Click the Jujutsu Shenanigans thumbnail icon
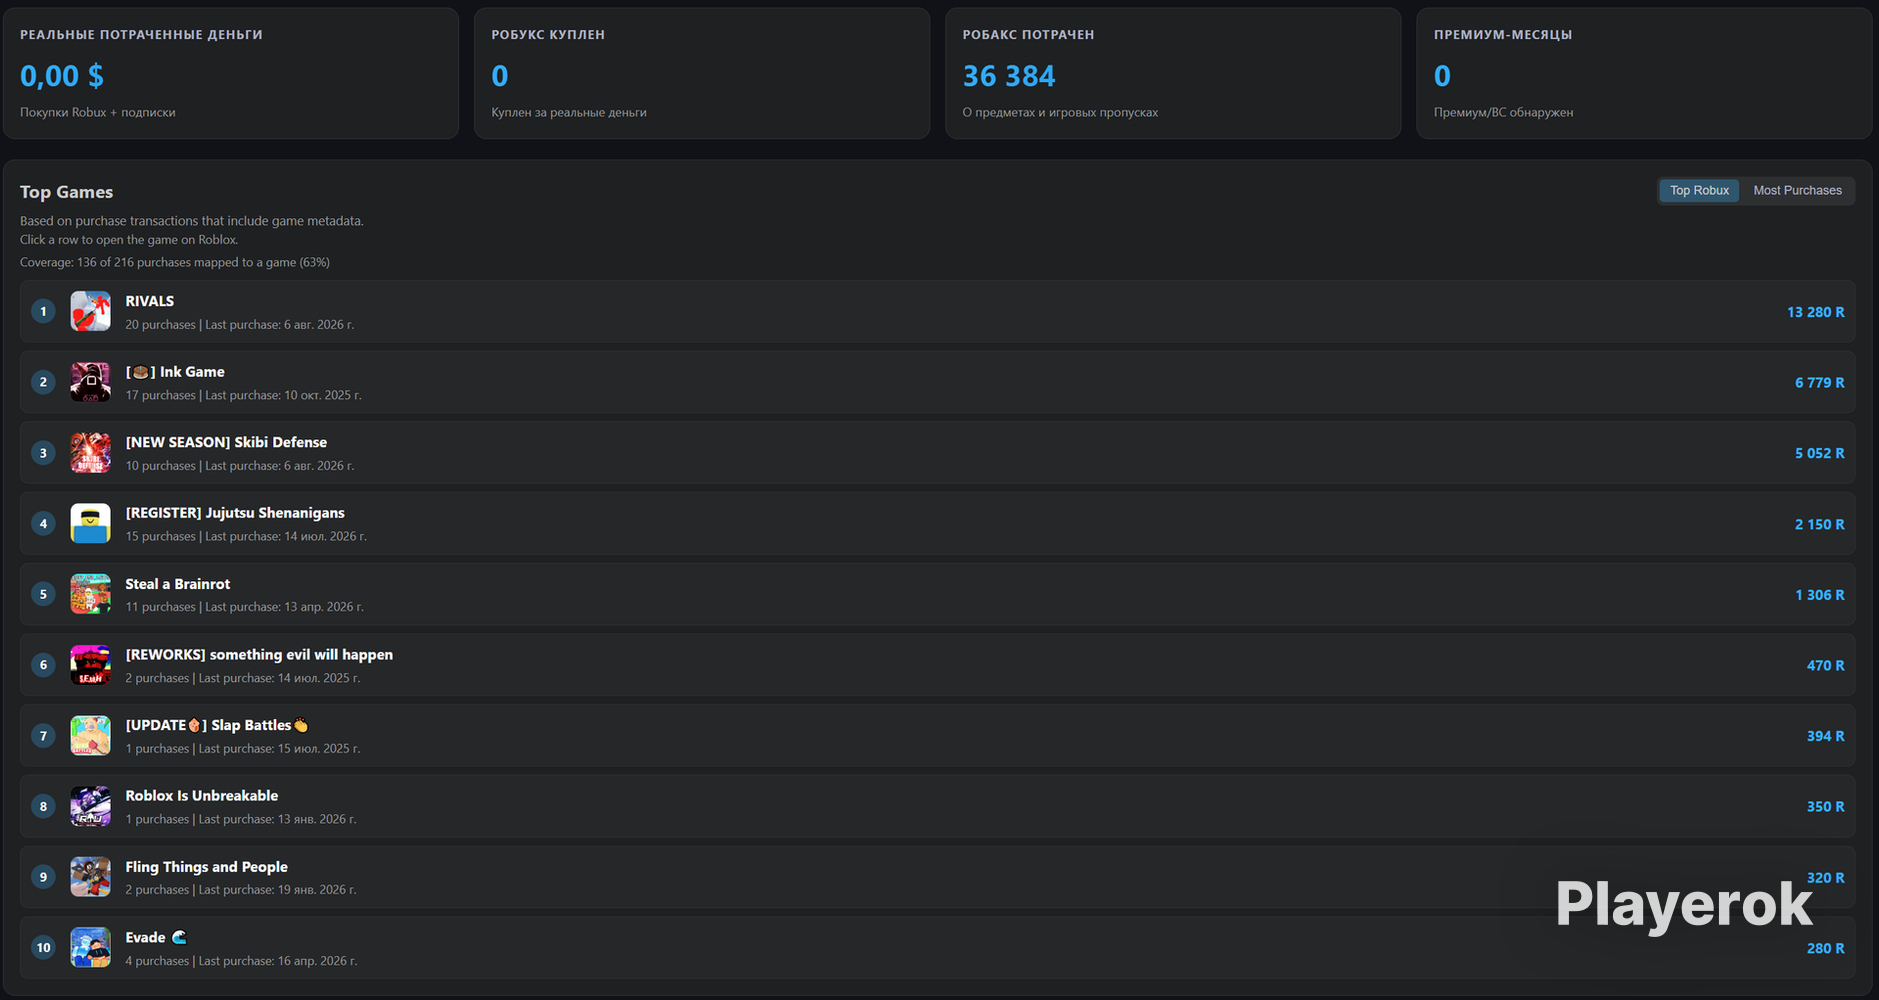 point(90,524)
